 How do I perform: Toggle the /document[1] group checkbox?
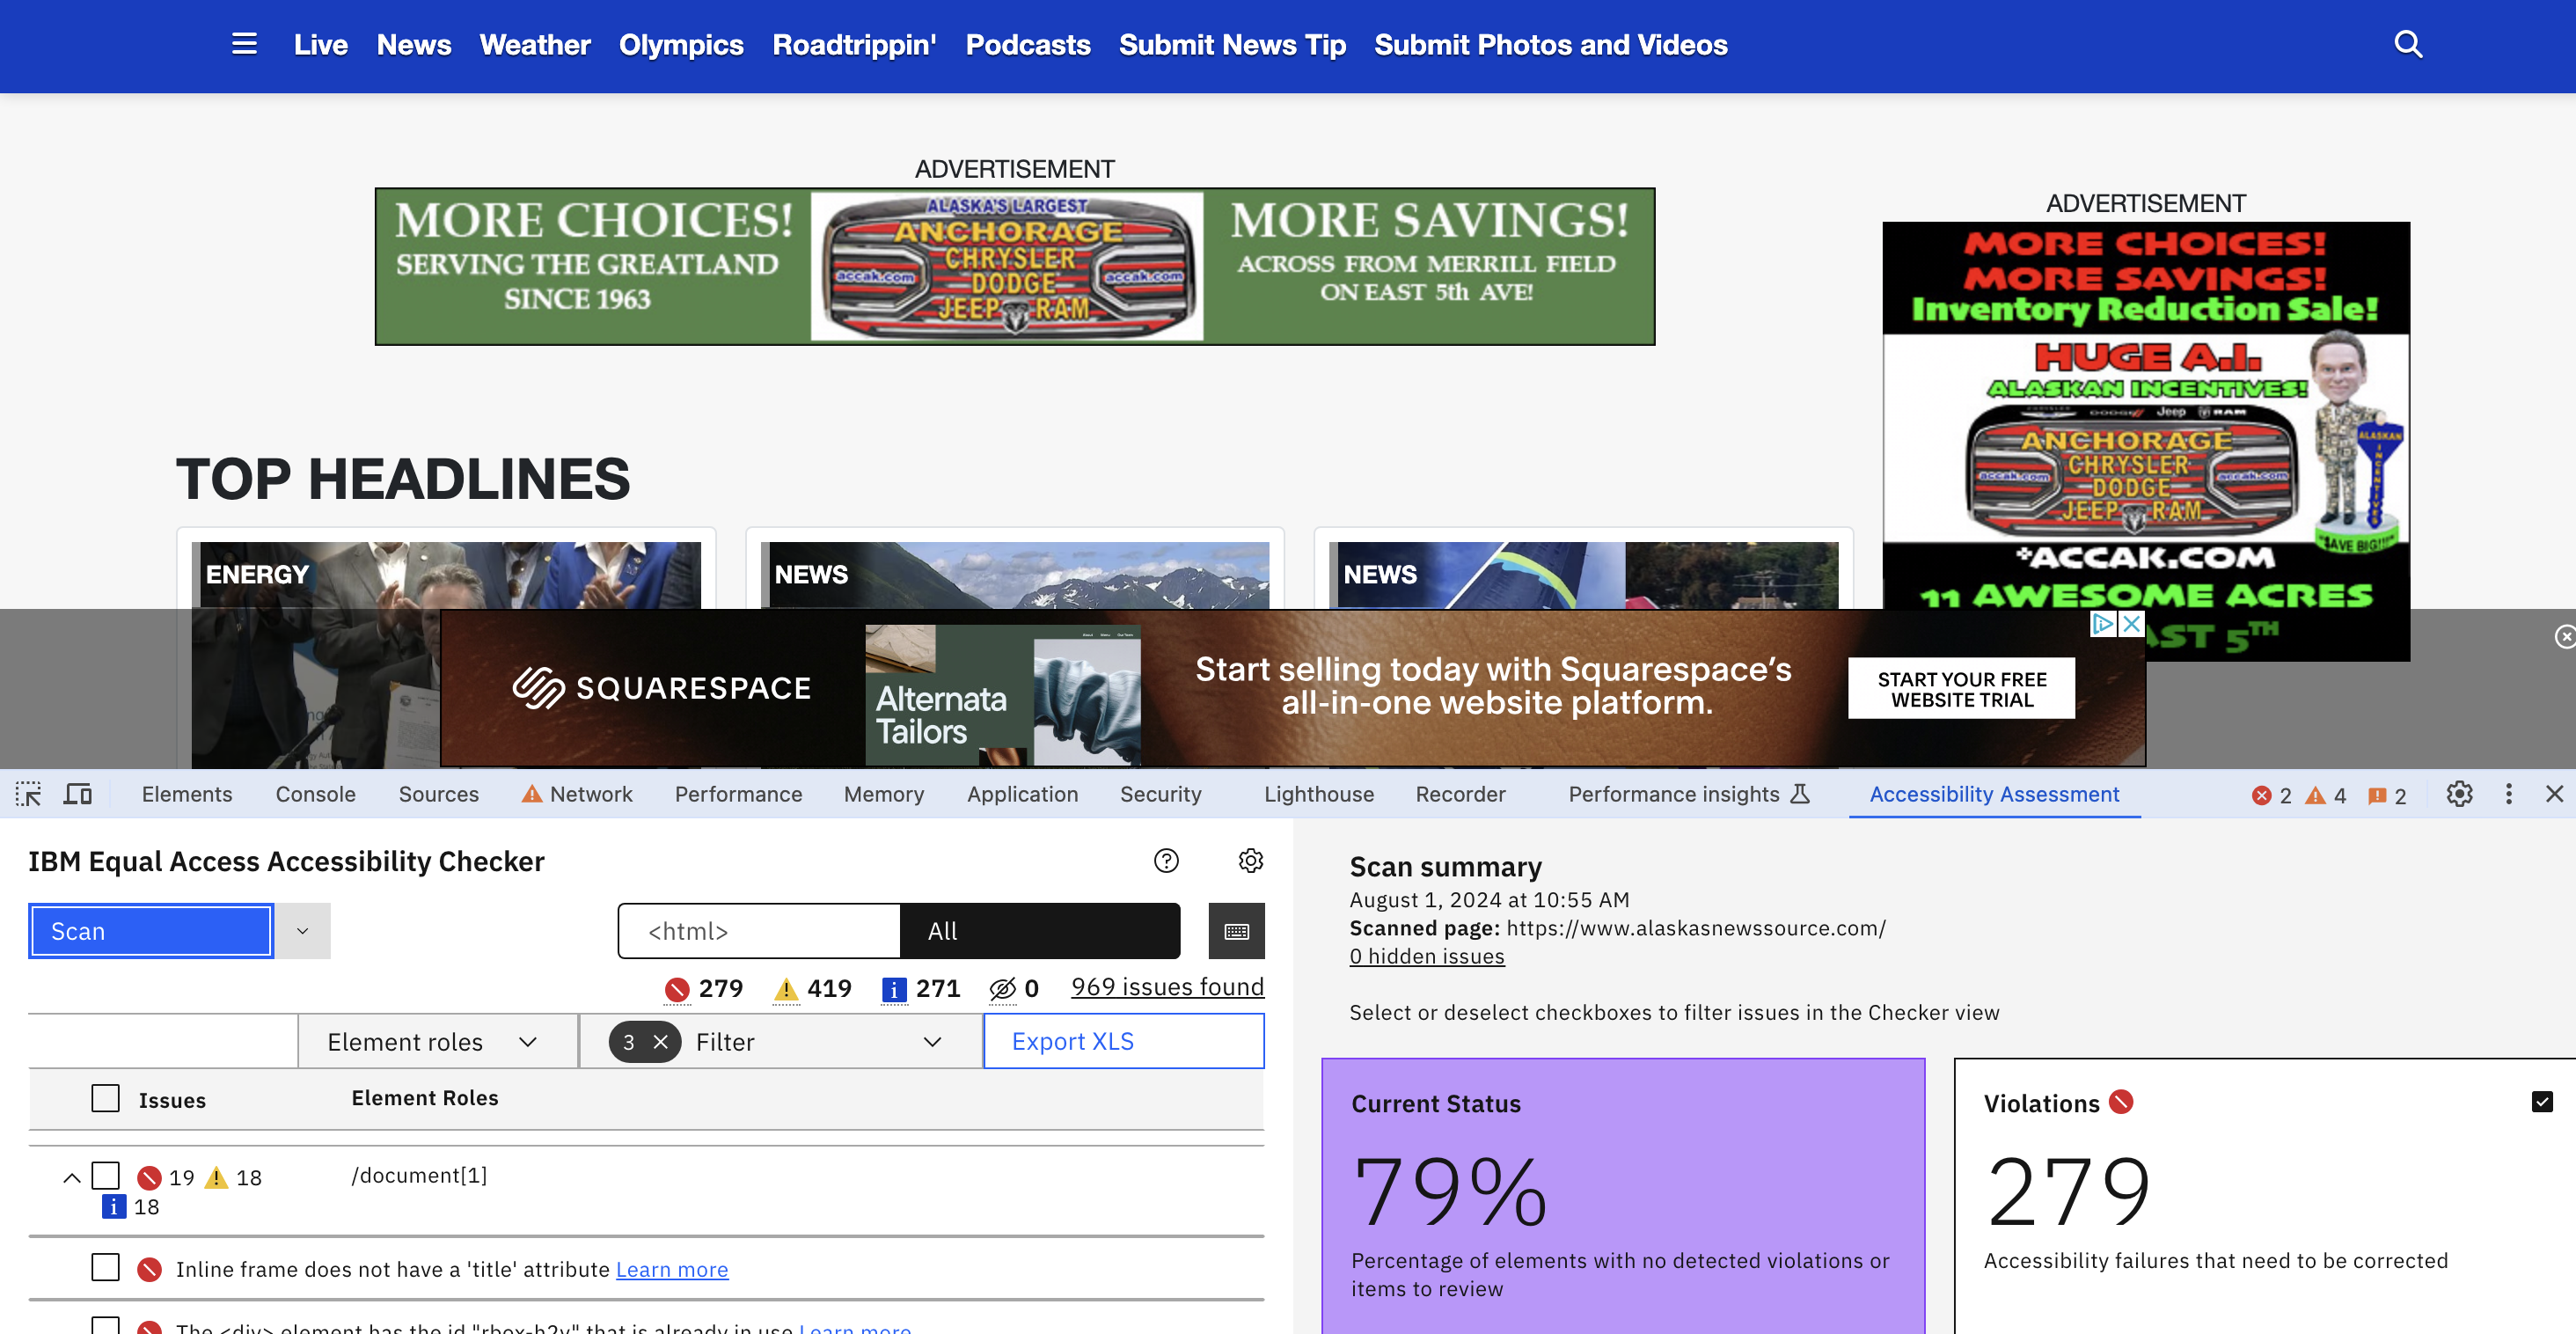pyautogui.click(x=105, y=1176)
